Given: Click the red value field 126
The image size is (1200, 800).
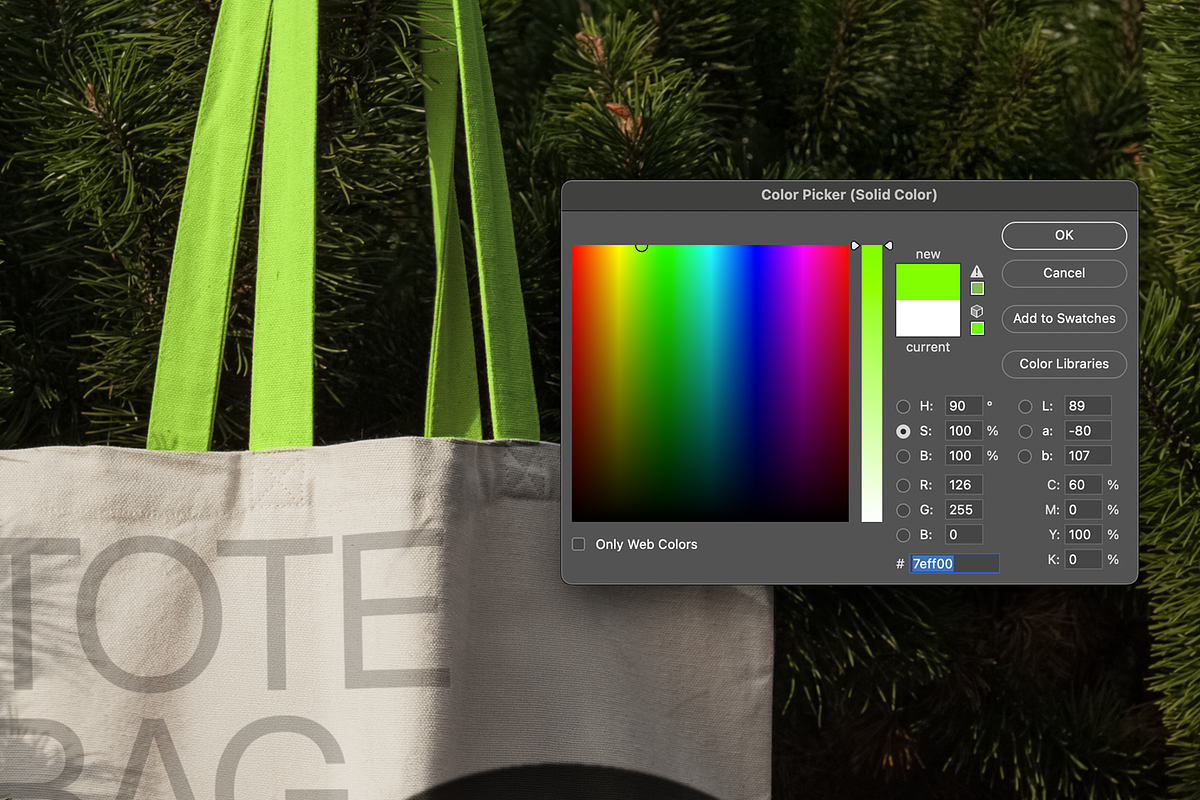Looking at the screenshot, I should [964, 485].
